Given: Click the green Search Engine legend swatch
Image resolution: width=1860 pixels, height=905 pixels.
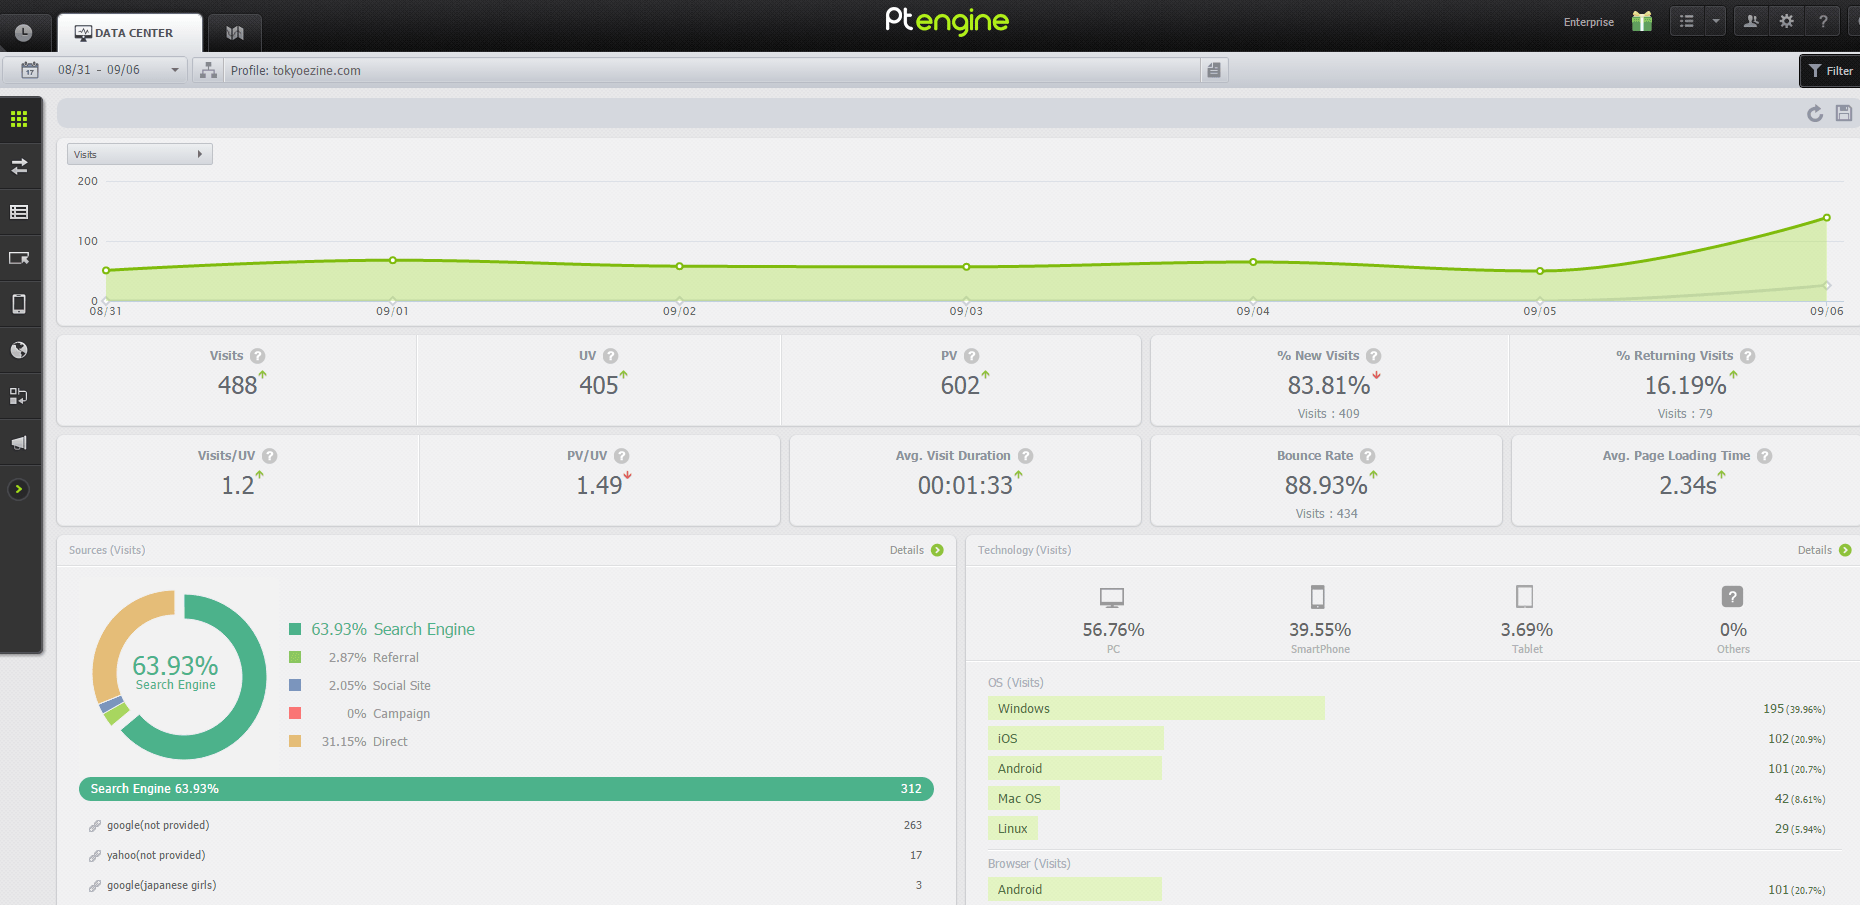Looking at the screenshot, I should click(x=295, y=629).
